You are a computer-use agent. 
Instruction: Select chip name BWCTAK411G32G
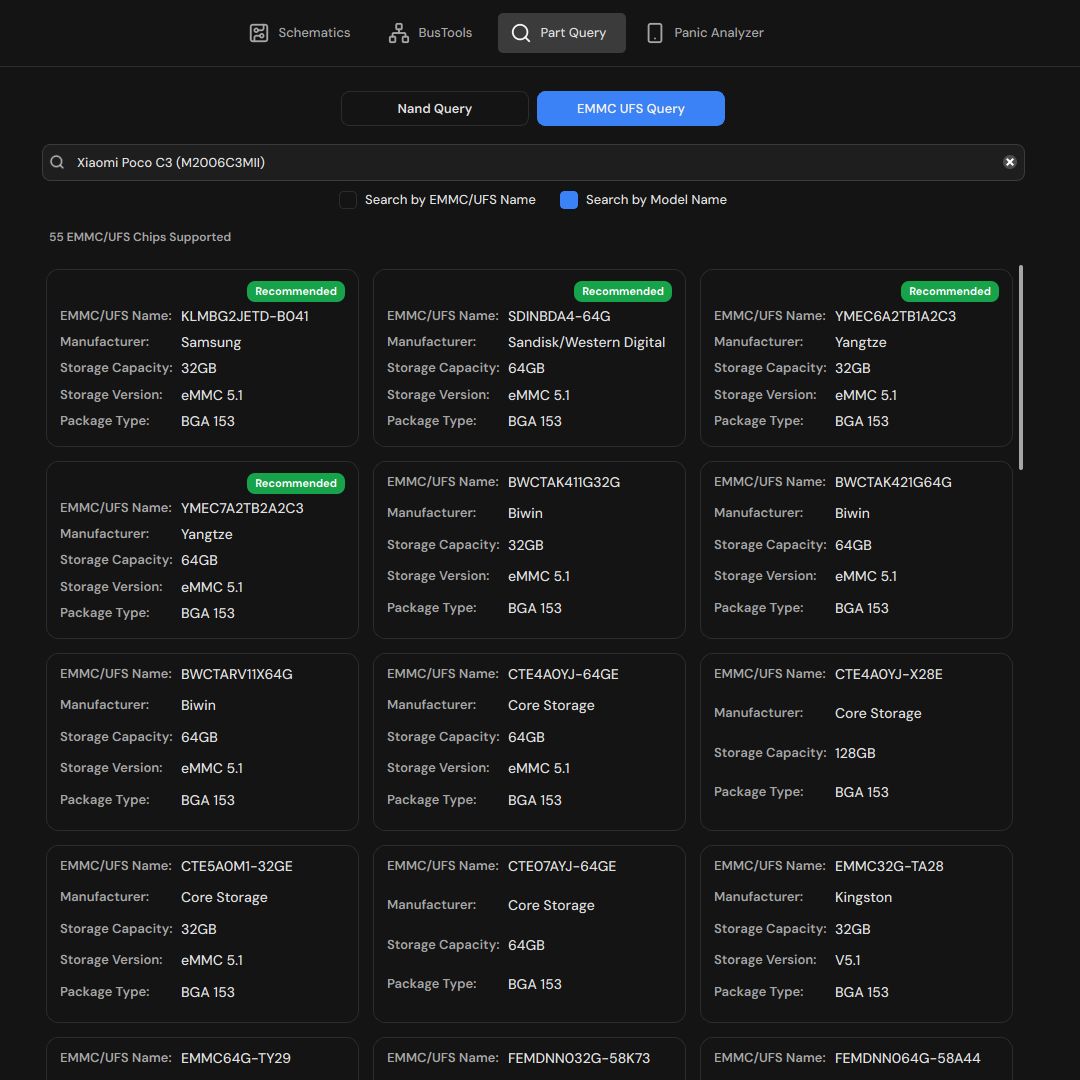pos(563,482)
